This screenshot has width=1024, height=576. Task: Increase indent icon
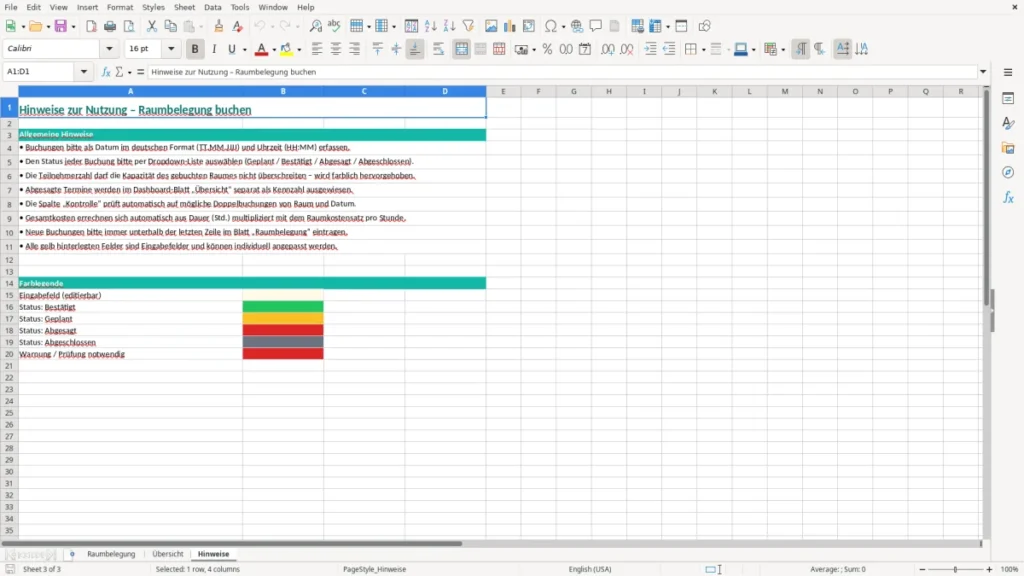tap(650, 49)
